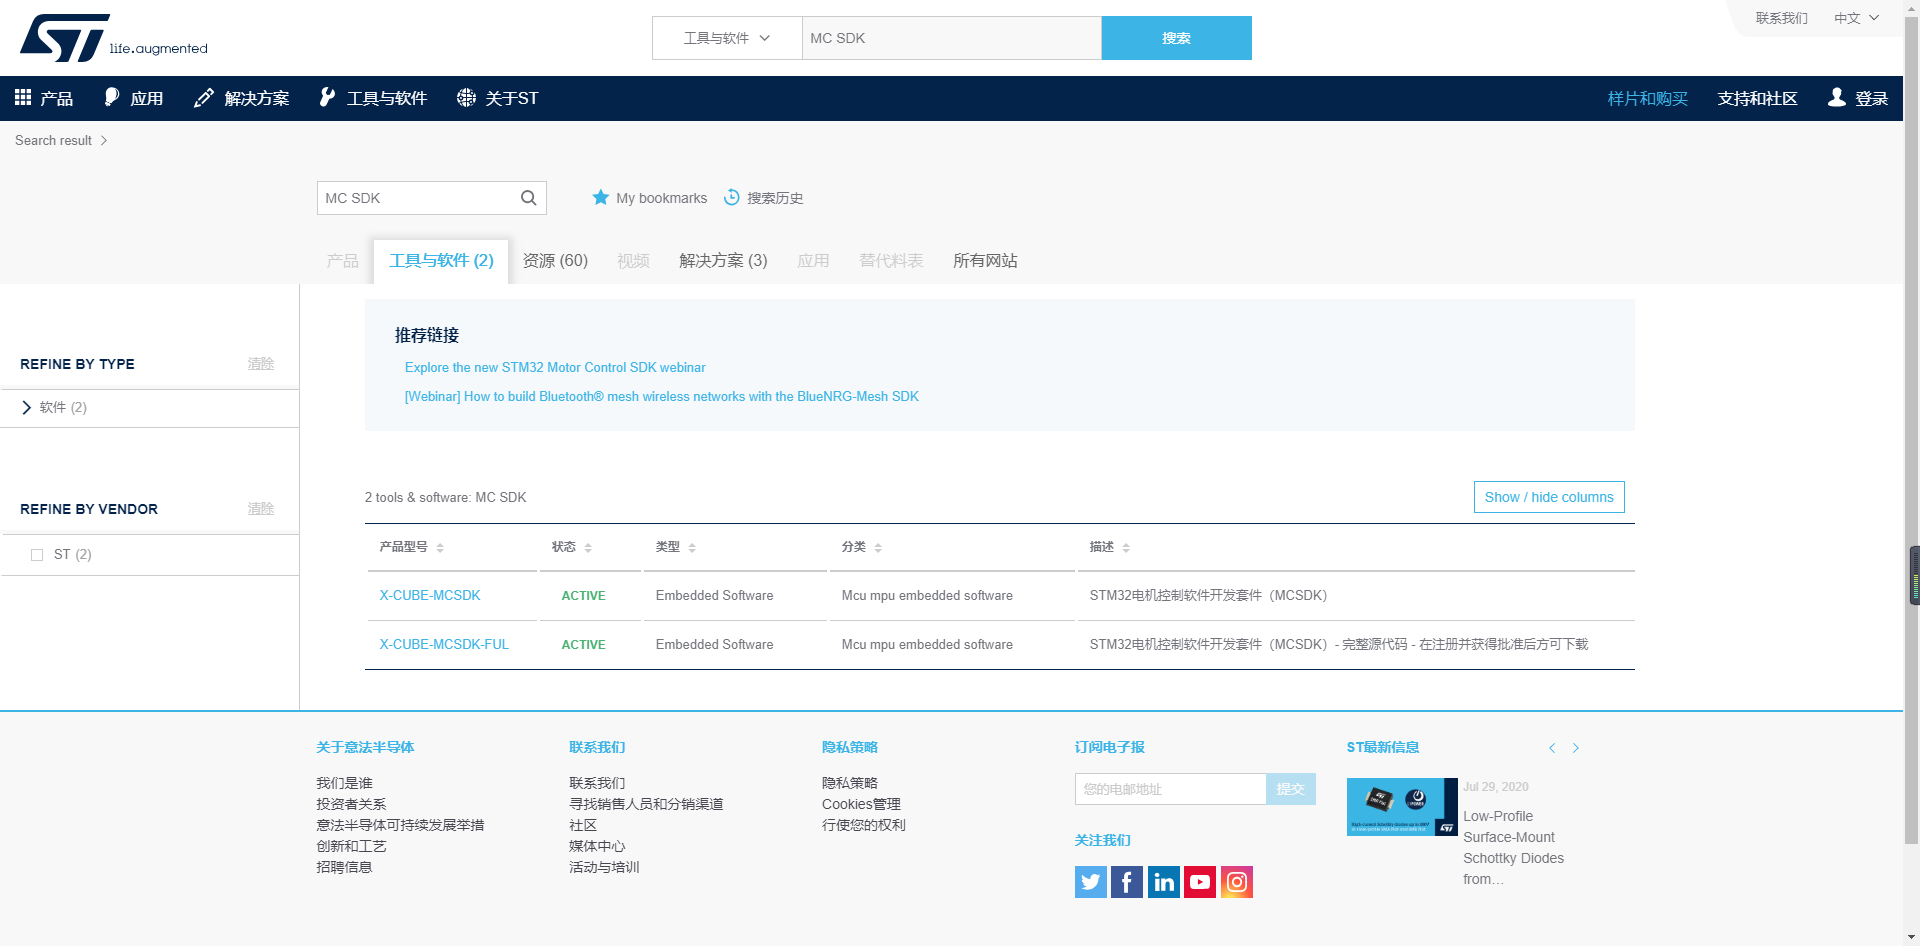Screen dimensions: 1920x946
Task: Open ST Twitter page
Action: click(1091, 882)
